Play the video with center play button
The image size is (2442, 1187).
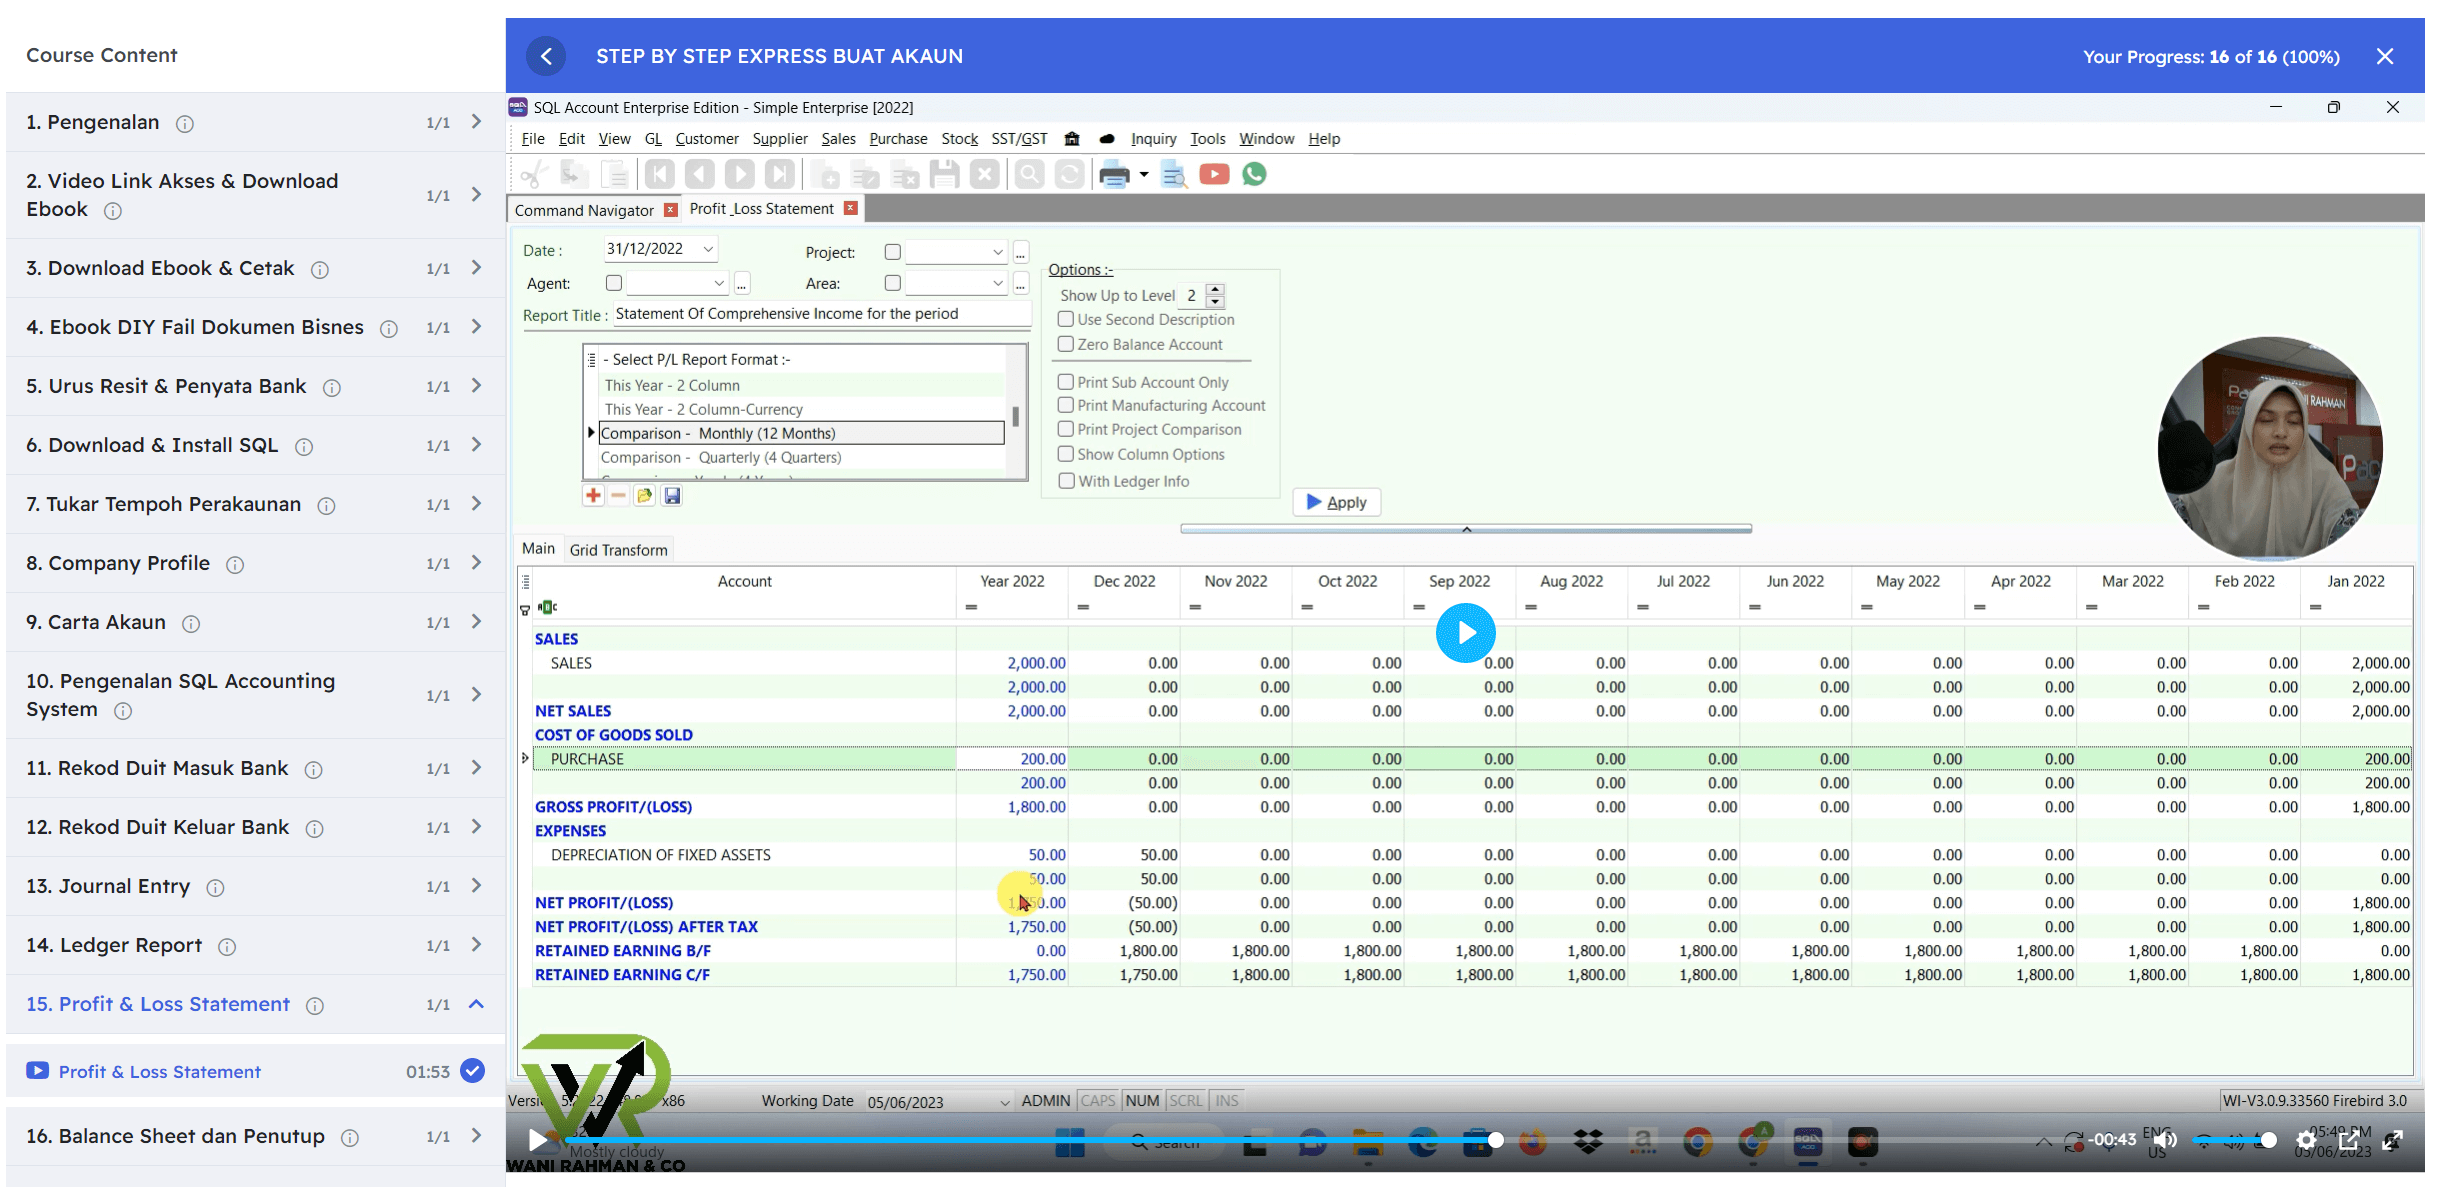coord(1465,632)
